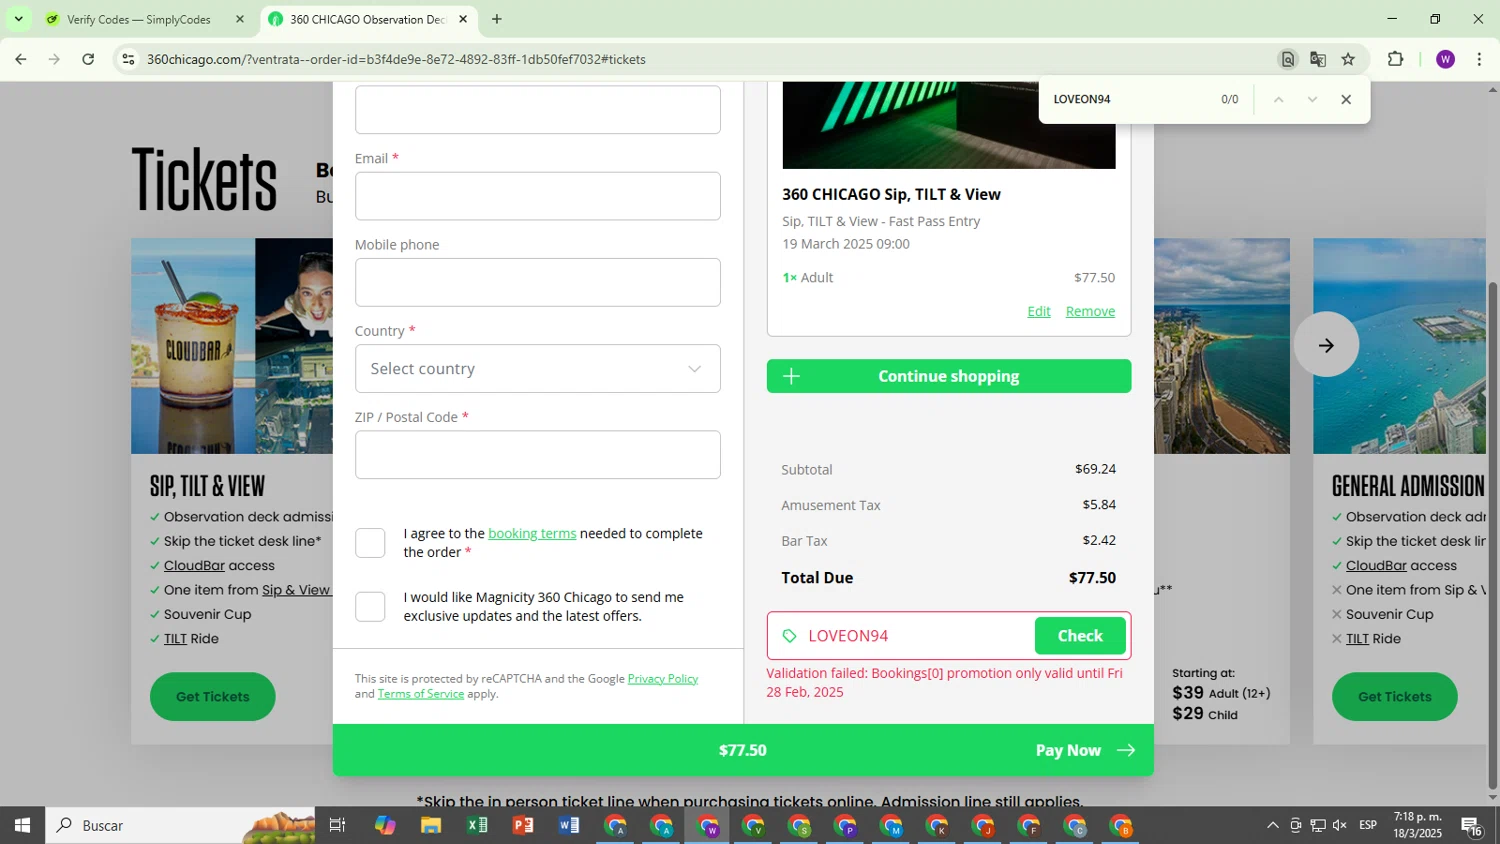Click the ZIP / Postal Code field

[x=537, y=455]
